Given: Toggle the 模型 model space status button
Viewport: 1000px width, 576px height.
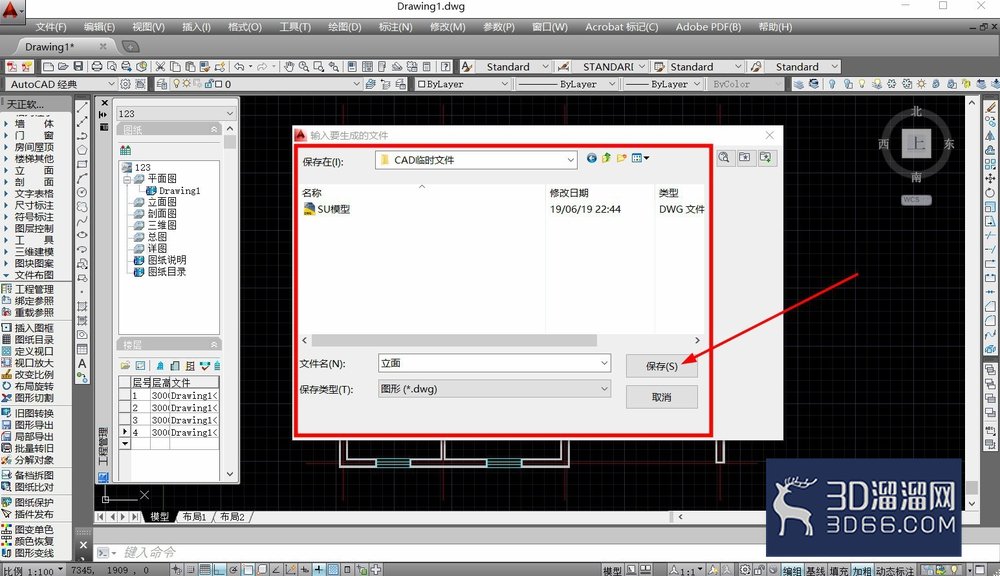Looking at the screenshot, I should point(612,570).
